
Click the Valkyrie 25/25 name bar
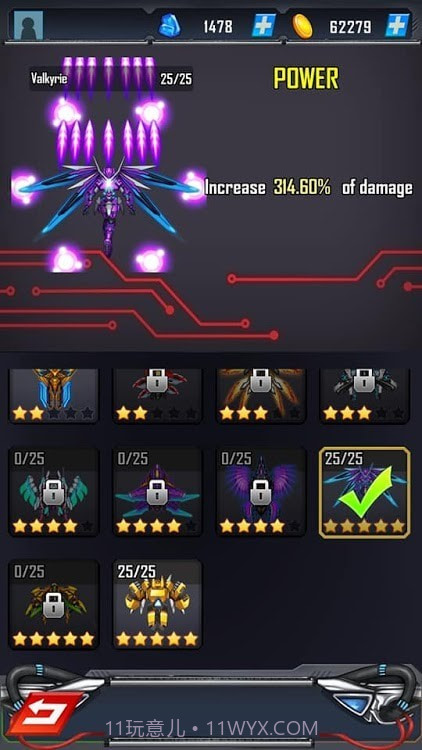pos(111,78)
